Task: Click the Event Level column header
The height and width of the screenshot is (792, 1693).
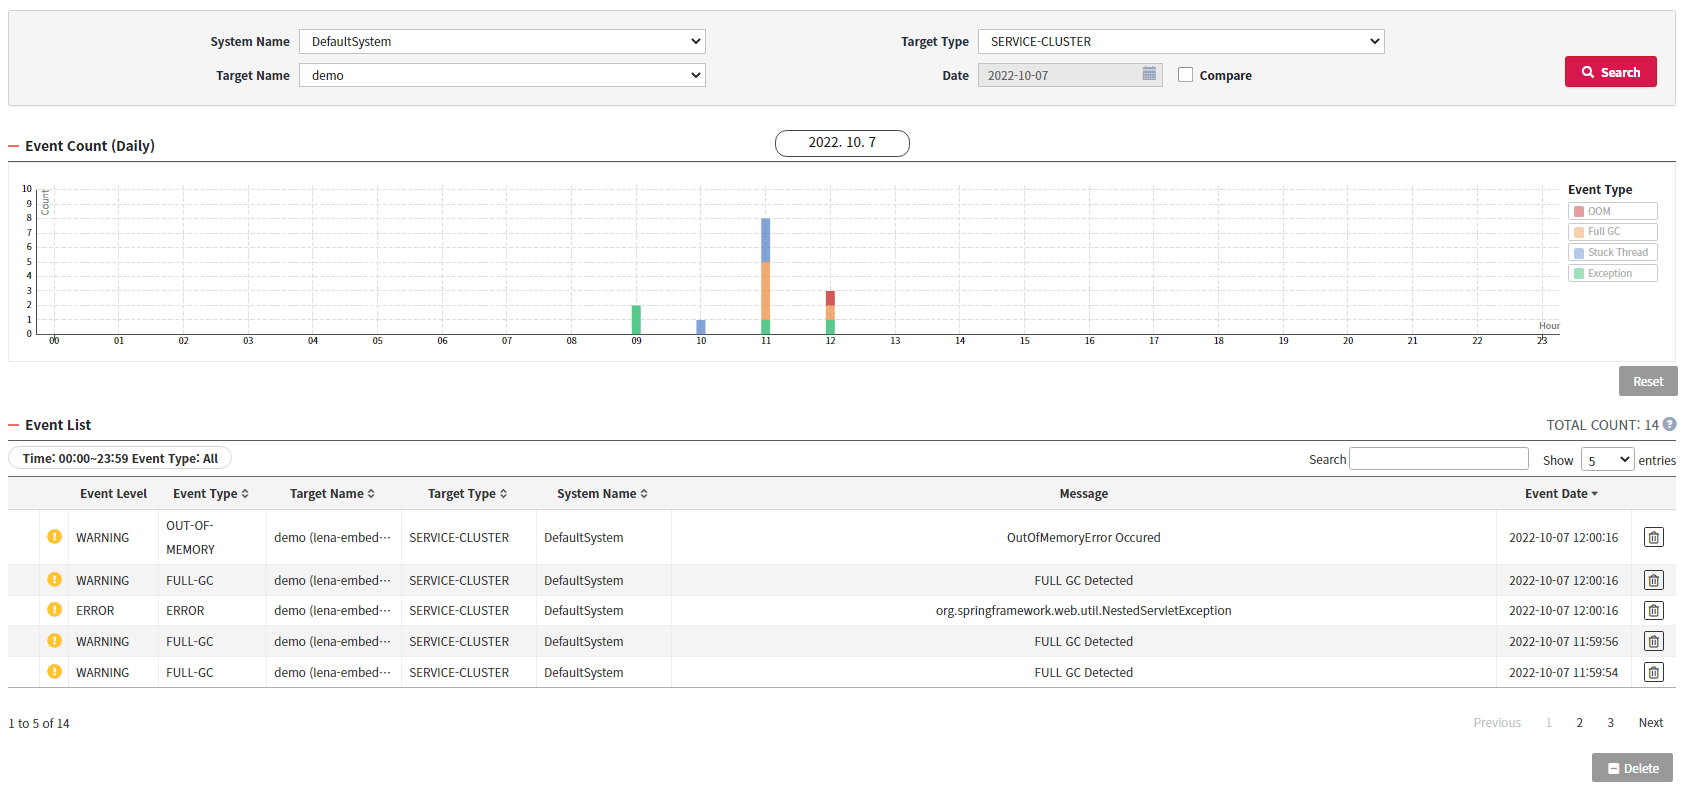Action: coord(113,493)
